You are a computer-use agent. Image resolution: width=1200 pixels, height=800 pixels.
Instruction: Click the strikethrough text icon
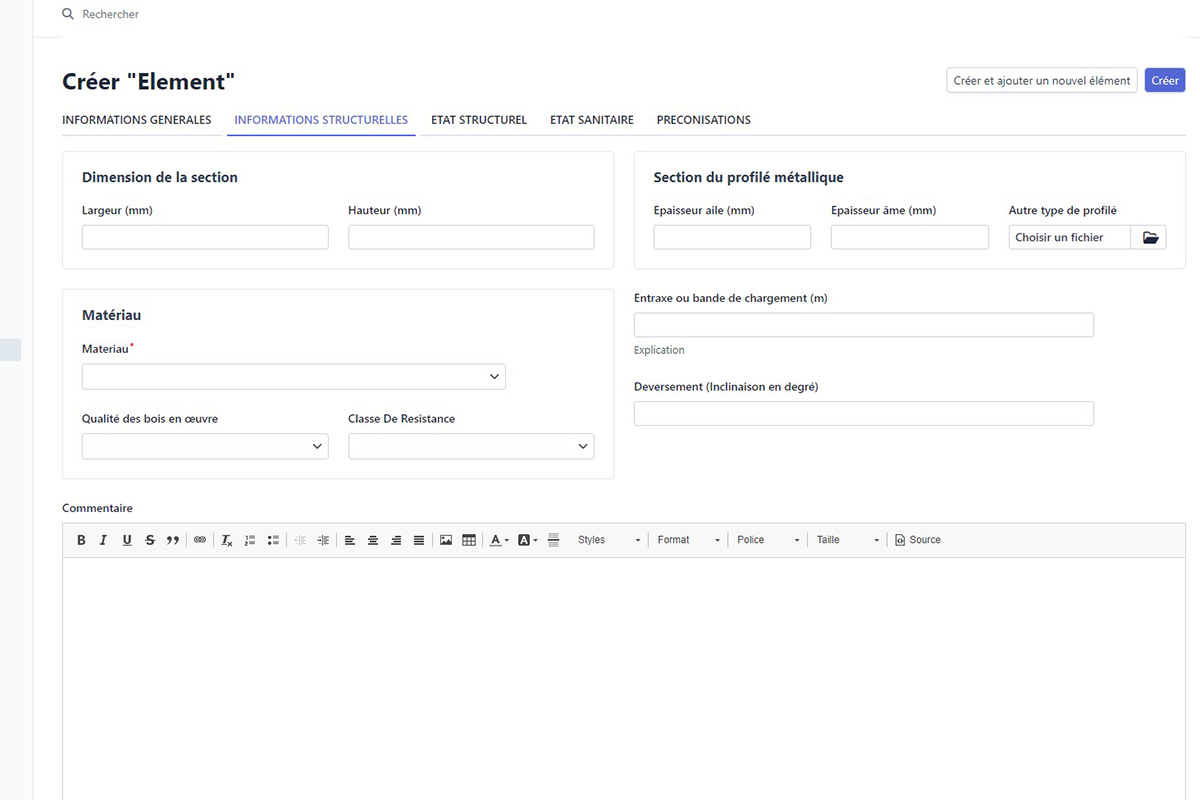click(150, 540)
